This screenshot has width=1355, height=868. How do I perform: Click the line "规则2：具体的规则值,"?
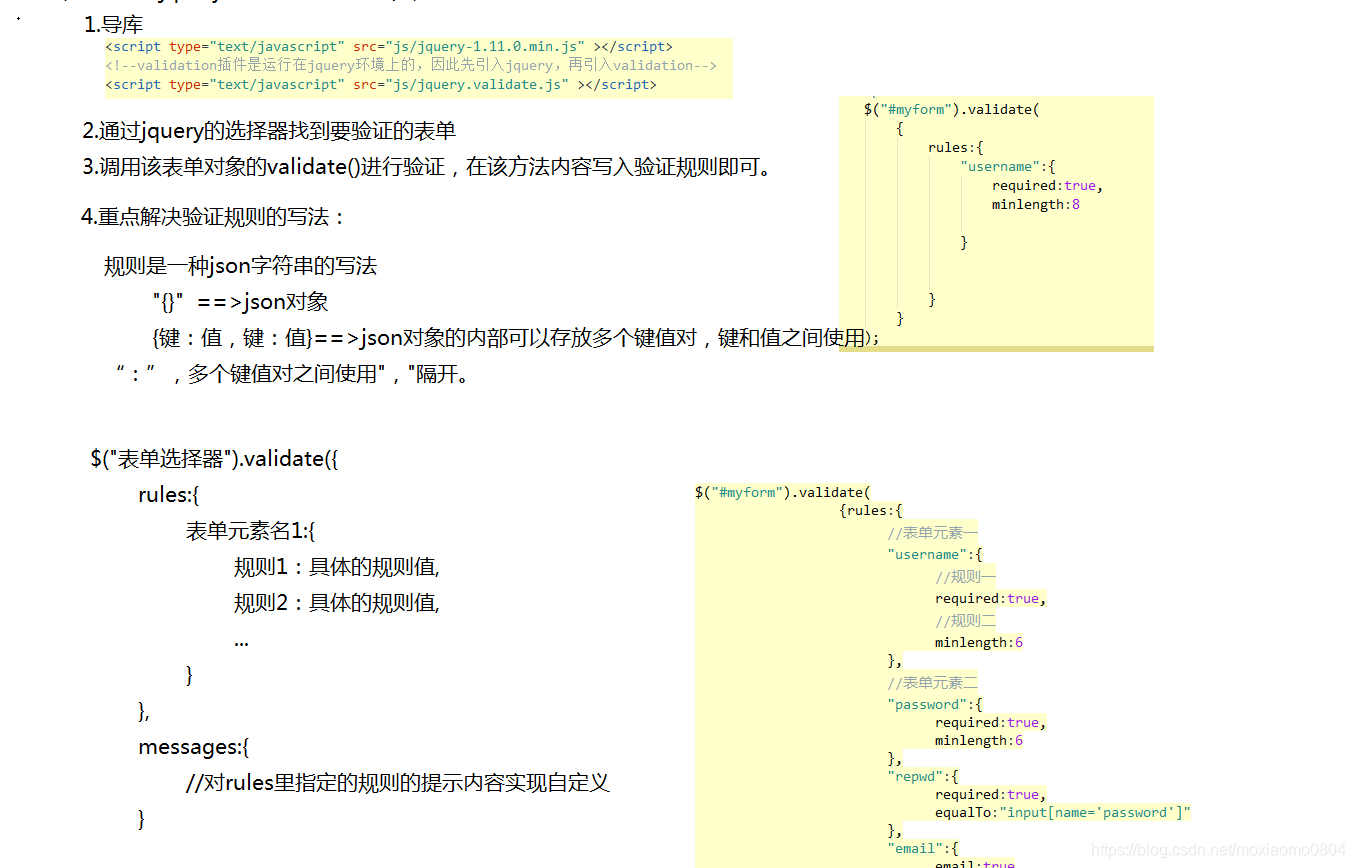tap(337, 603)
